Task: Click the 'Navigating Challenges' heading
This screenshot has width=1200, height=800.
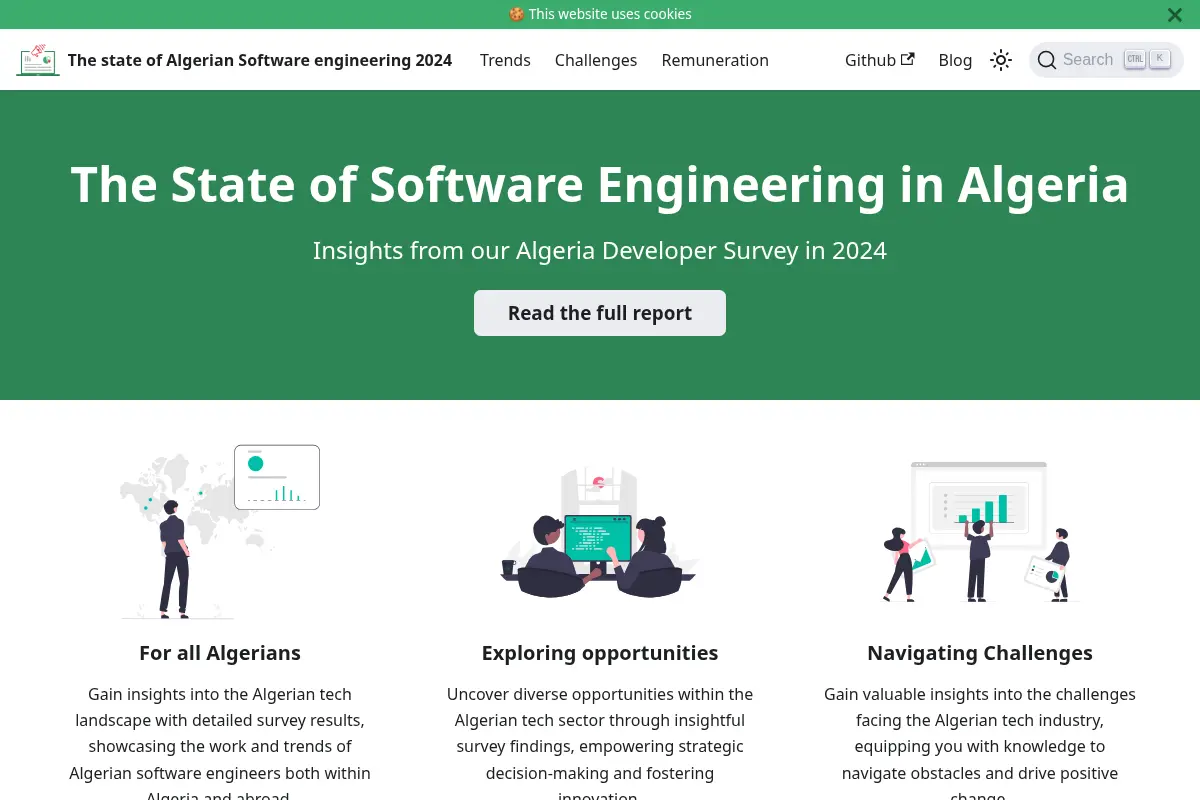Action: point(980,653)
